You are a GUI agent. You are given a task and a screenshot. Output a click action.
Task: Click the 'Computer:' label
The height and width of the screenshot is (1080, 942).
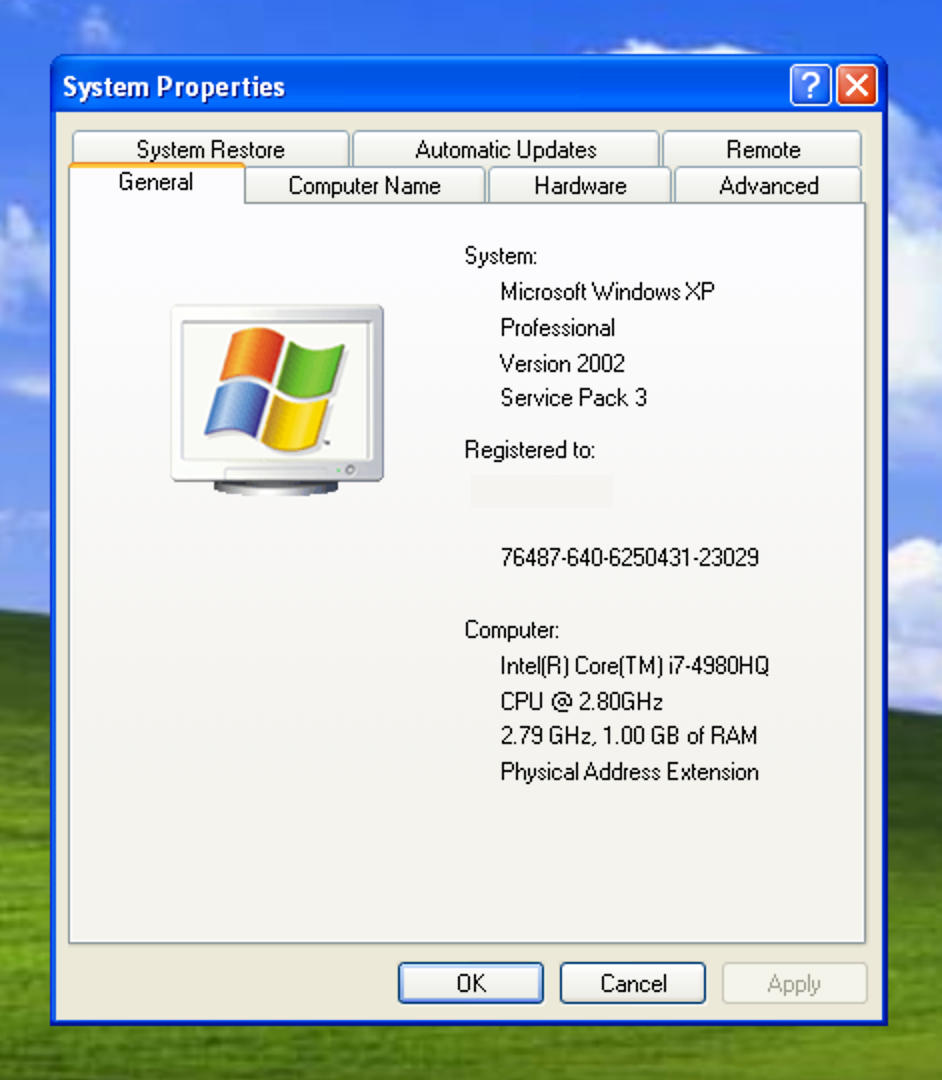pyautogui.click(x=512, y=630)
